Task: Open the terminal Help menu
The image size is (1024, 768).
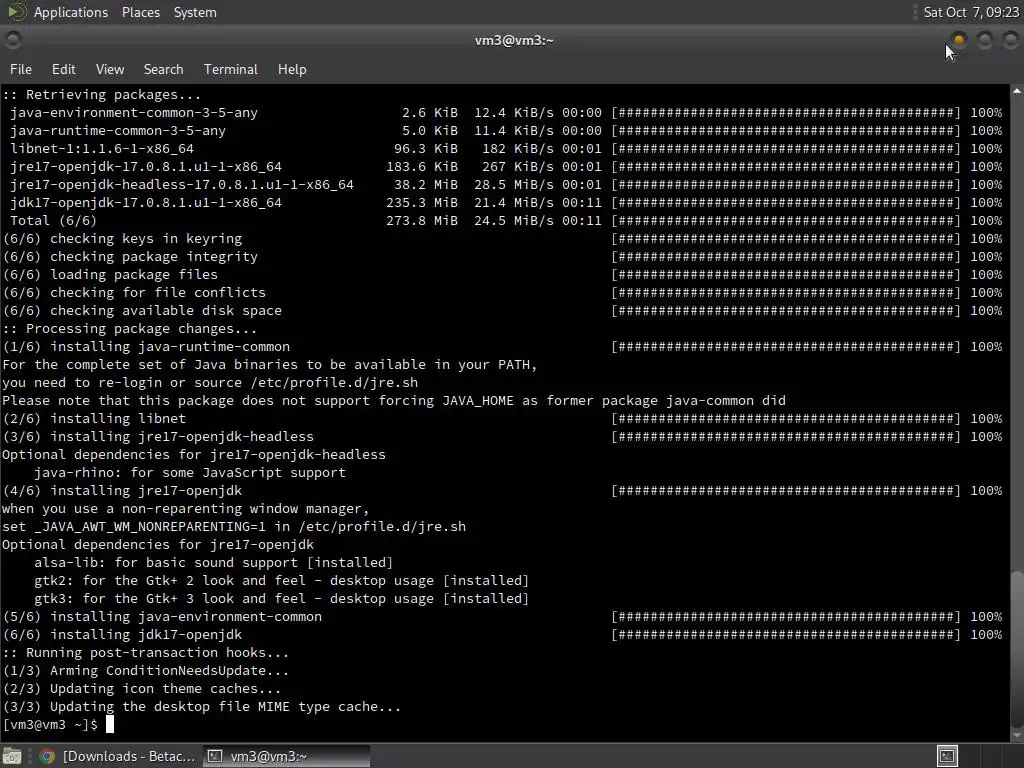Action: pyautogui.click(x=292, y=69)
